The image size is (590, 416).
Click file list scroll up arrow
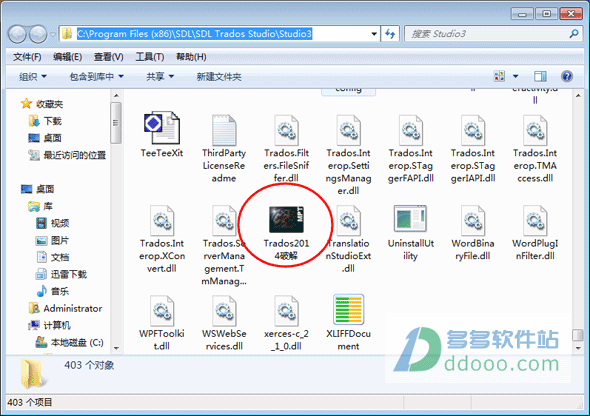pos(578,96)
